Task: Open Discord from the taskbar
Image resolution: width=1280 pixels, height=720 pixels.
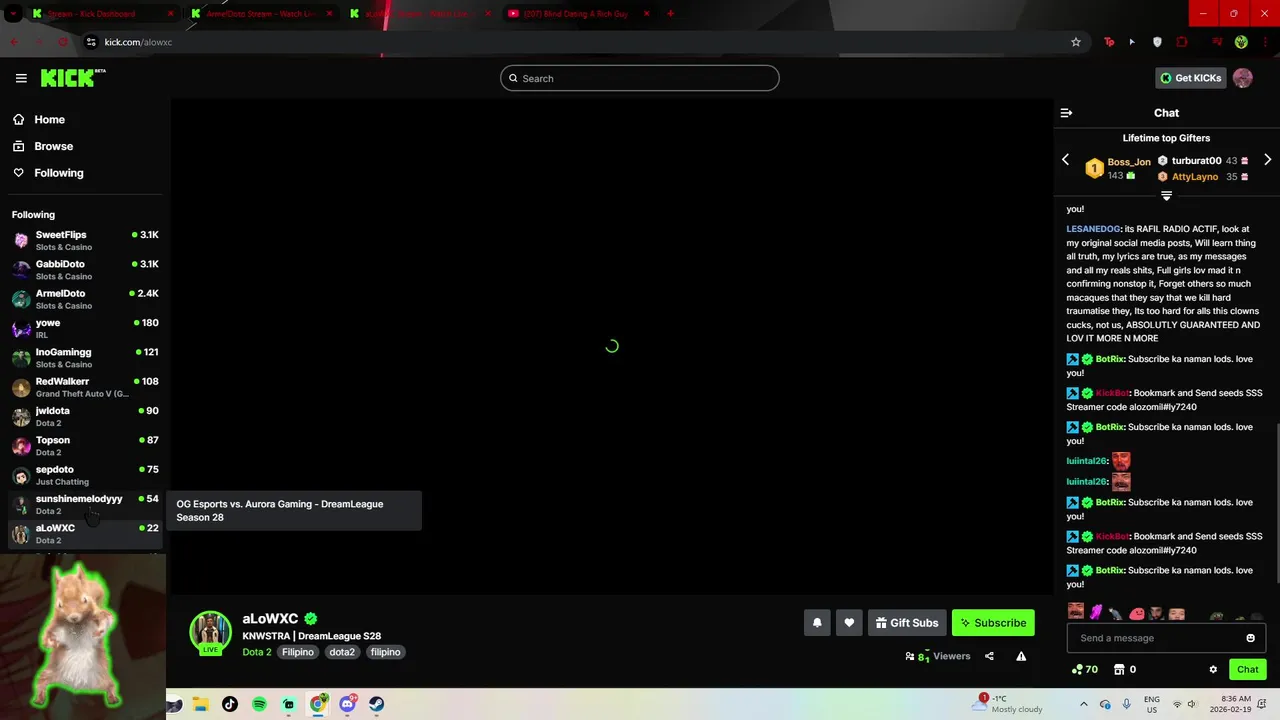Action: pyautogui.click(x=347, y=704)
